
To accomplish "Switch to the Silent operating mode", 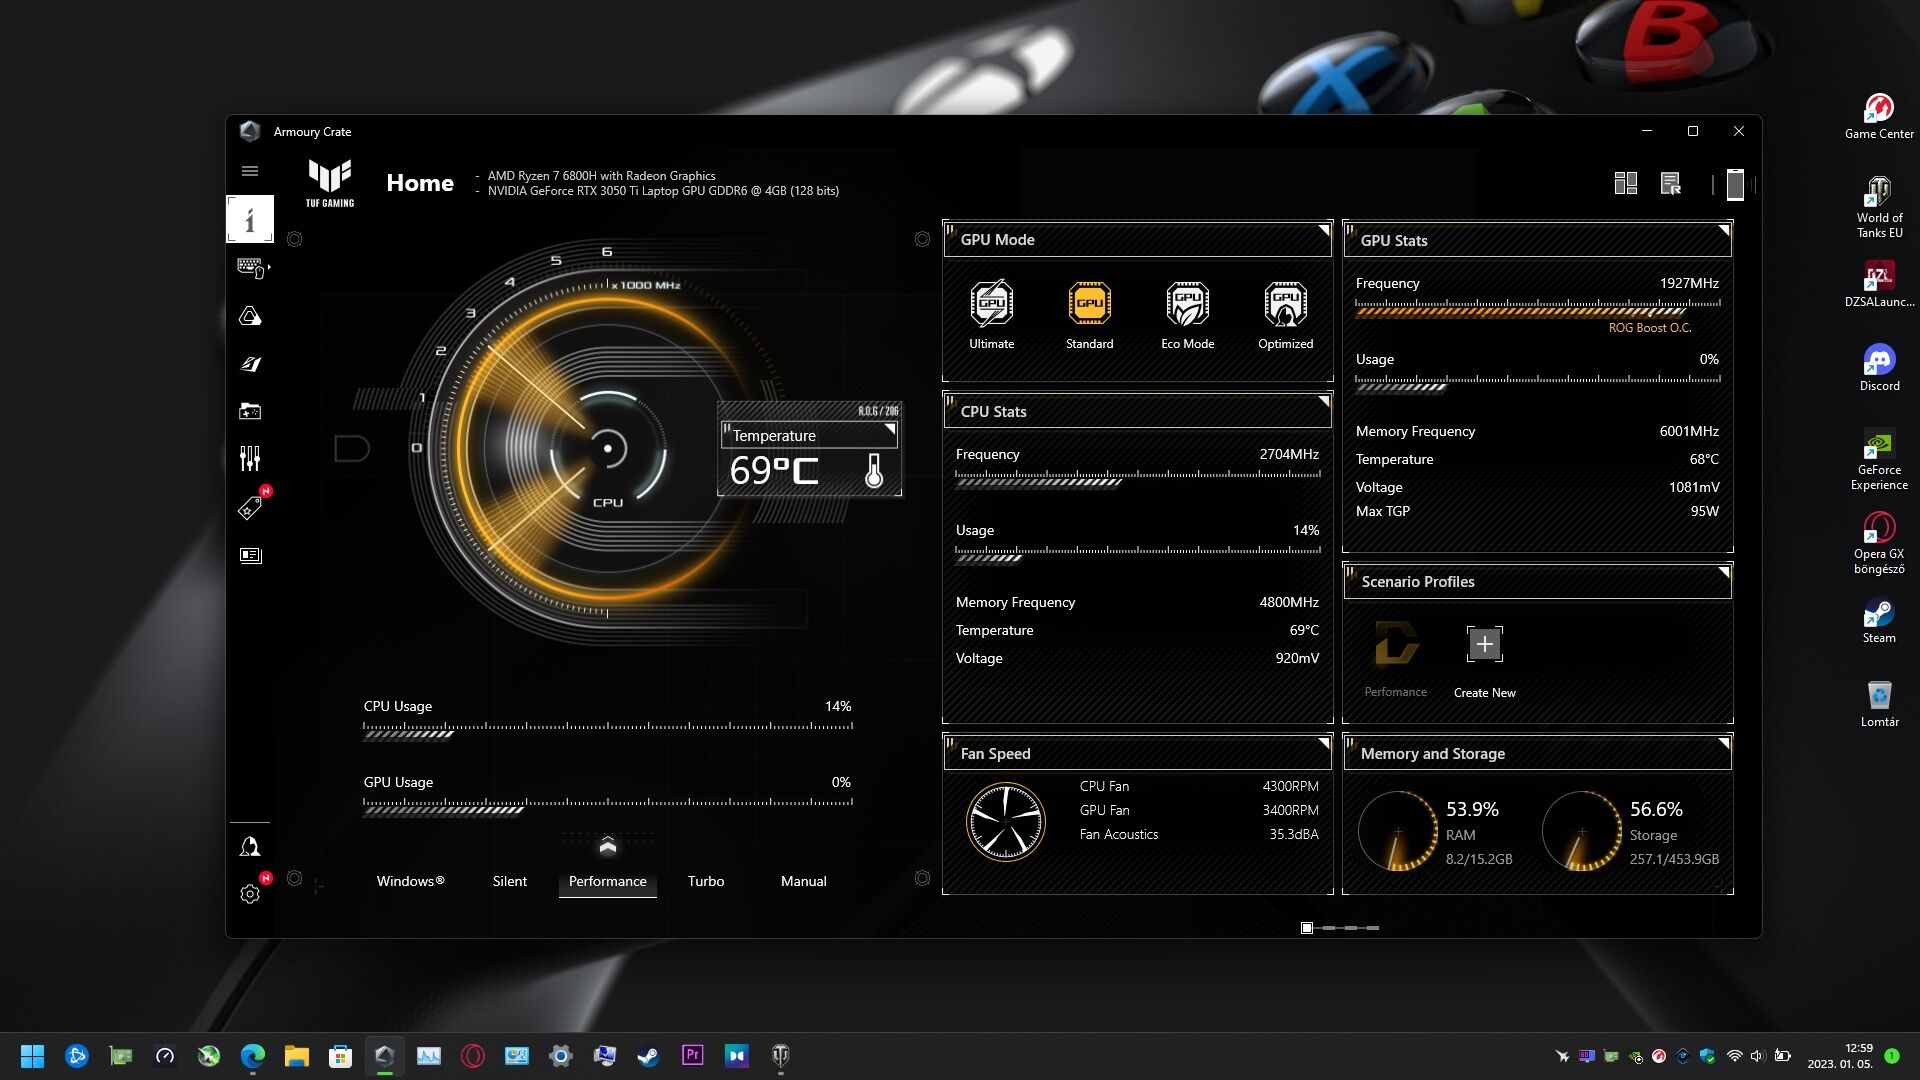I will 509,881.
